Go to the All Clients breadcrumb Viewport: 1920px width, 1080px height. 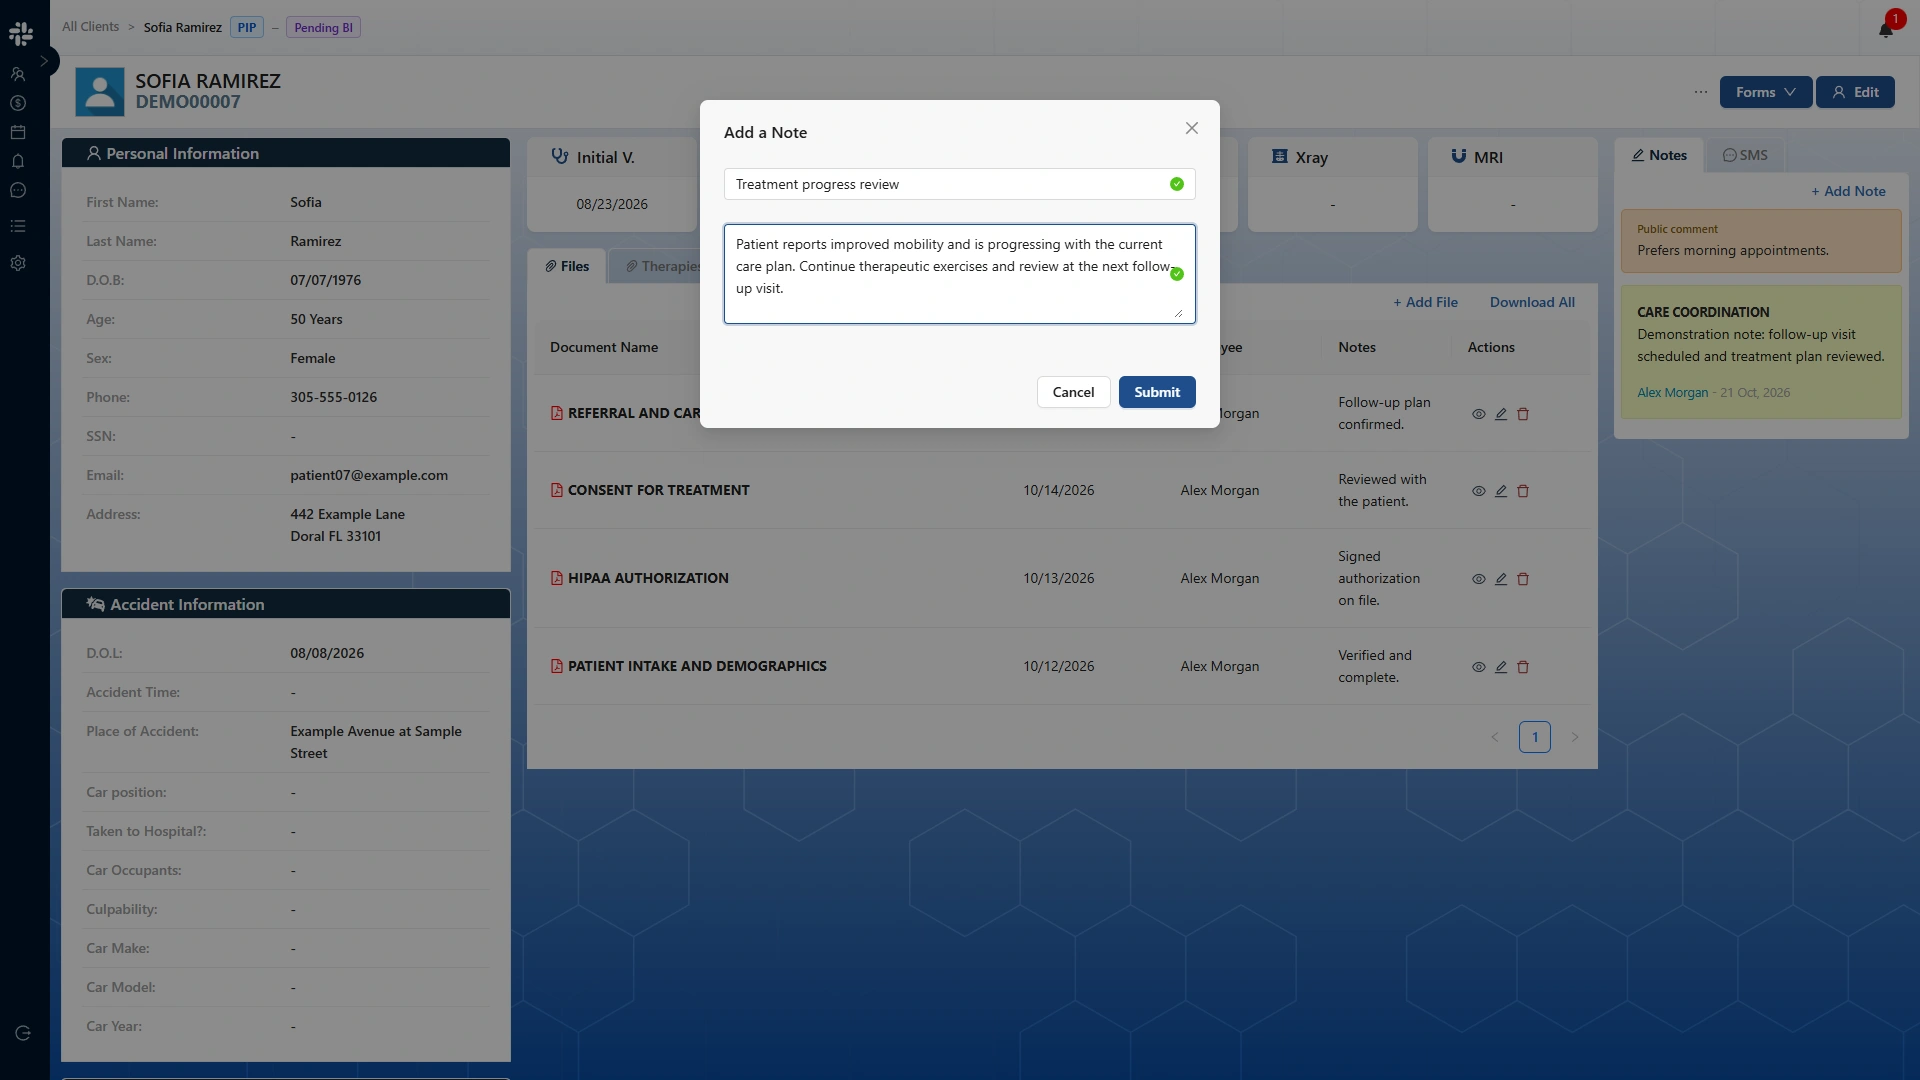(90, 27)
